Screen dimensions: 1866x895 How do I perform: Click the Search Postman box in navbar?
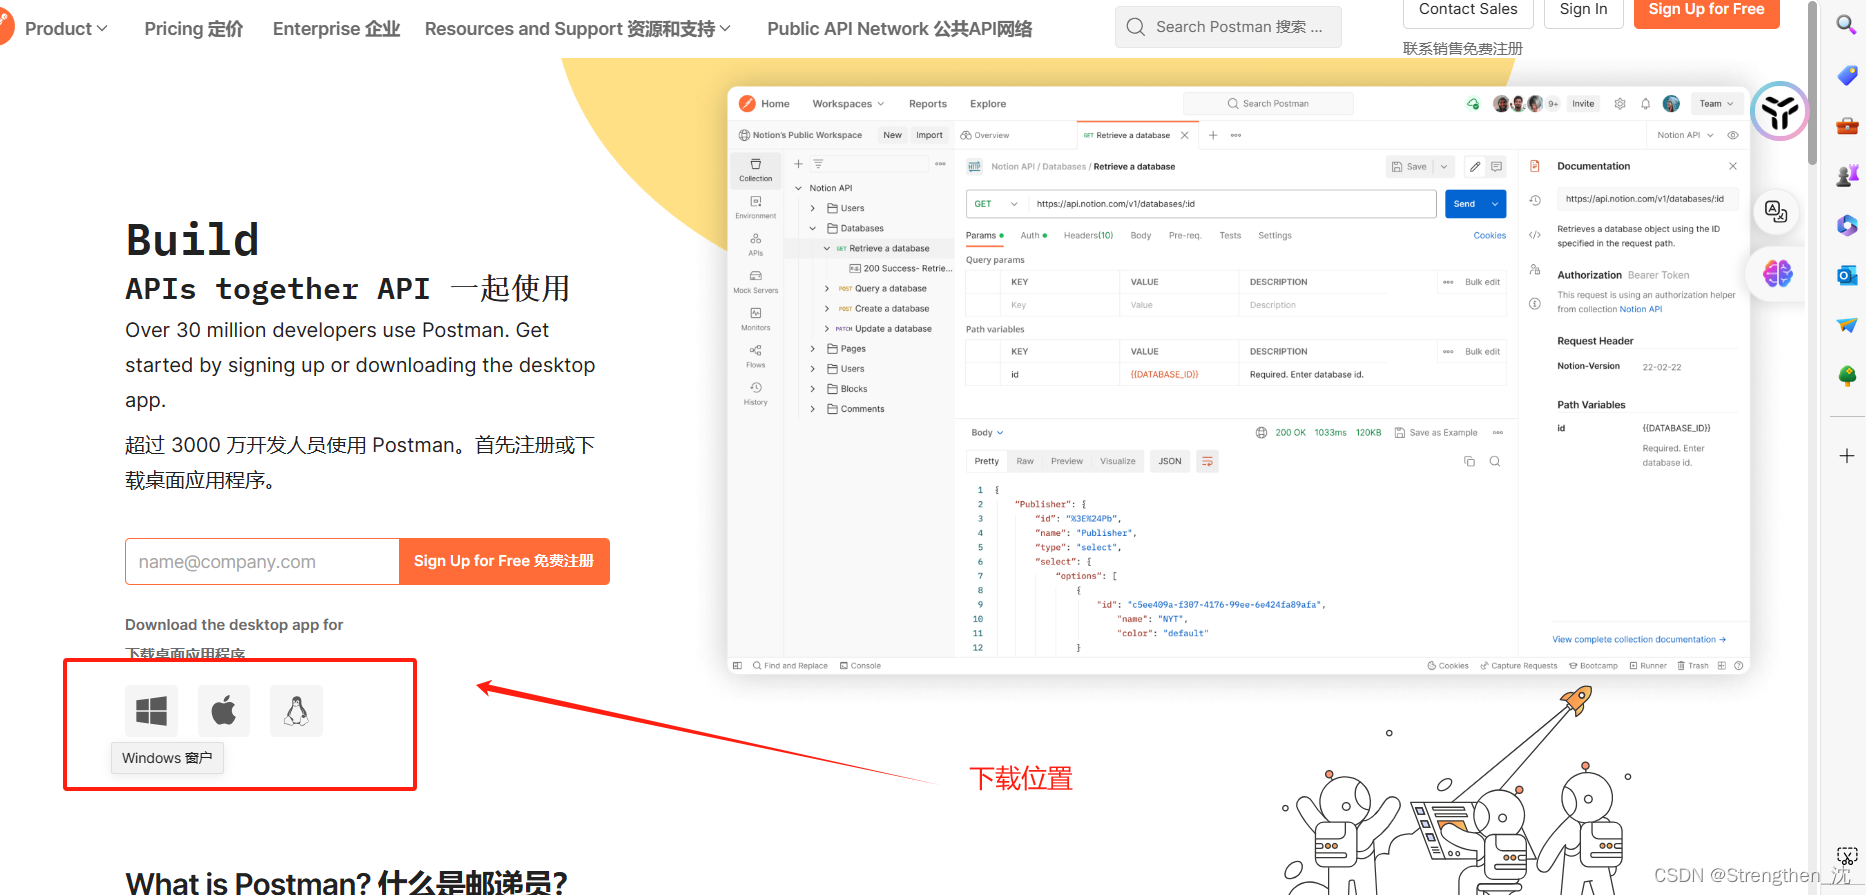pyautogui.click(x=1228, y=27)
